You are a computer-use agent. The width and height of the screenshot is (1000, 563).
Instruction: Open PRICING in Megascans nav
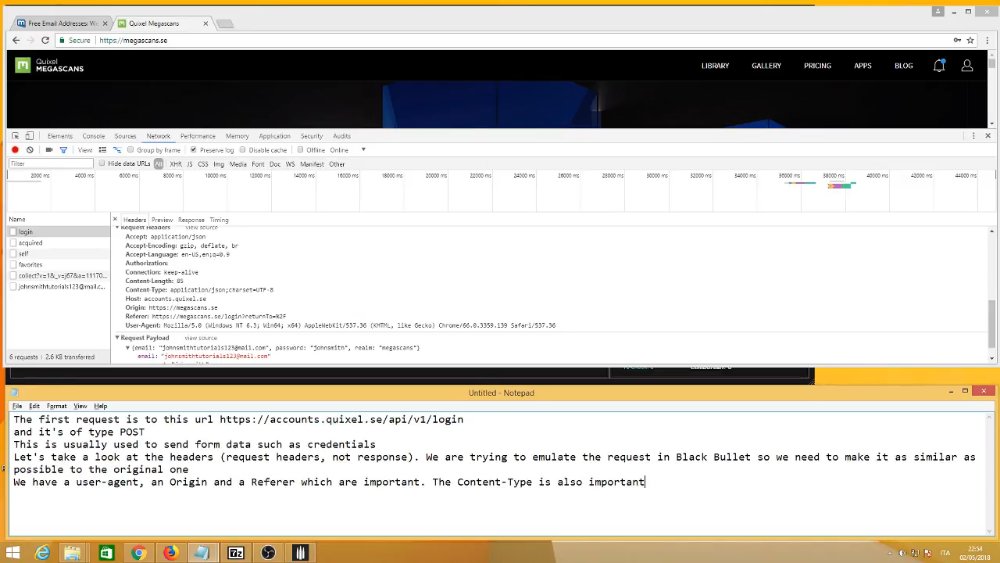coord(818,66)
